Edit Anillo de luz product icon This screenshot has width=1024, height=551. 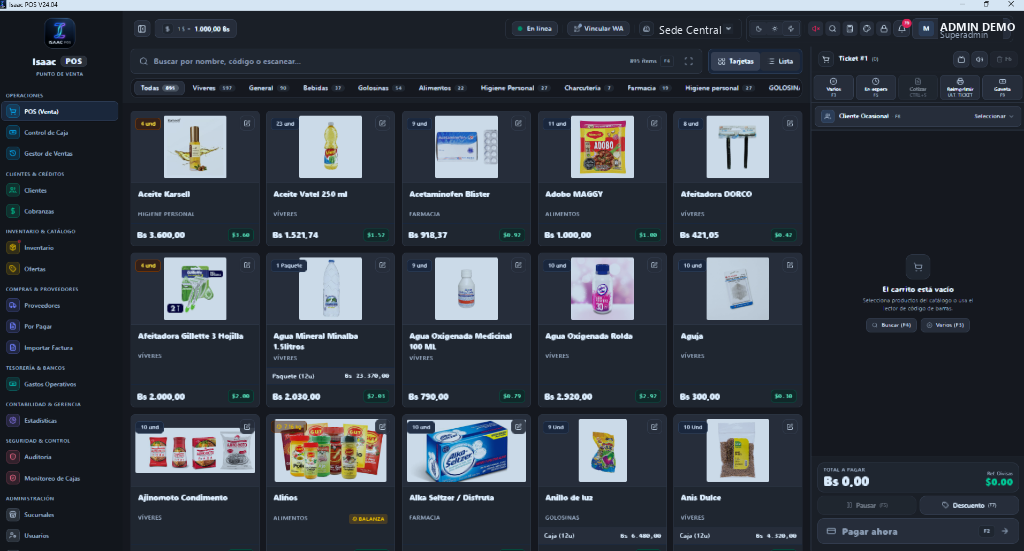[x=654, y=427]
